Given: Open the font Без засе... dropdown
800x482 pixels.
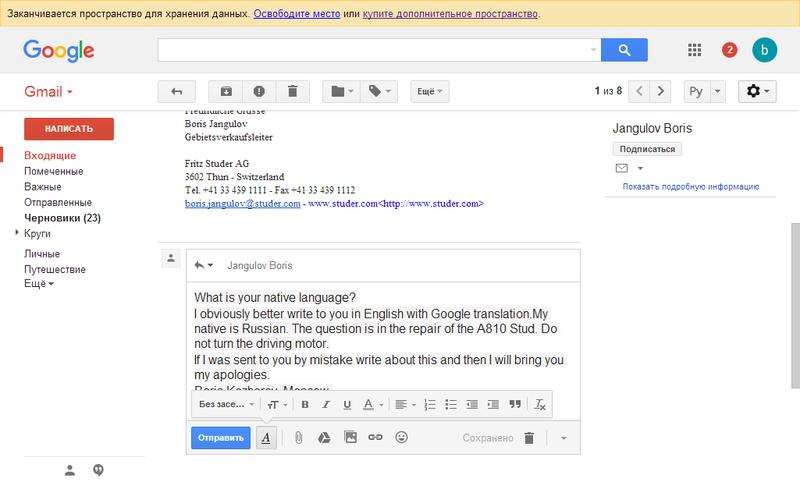Looking at the screenshot, I should 226,404.
